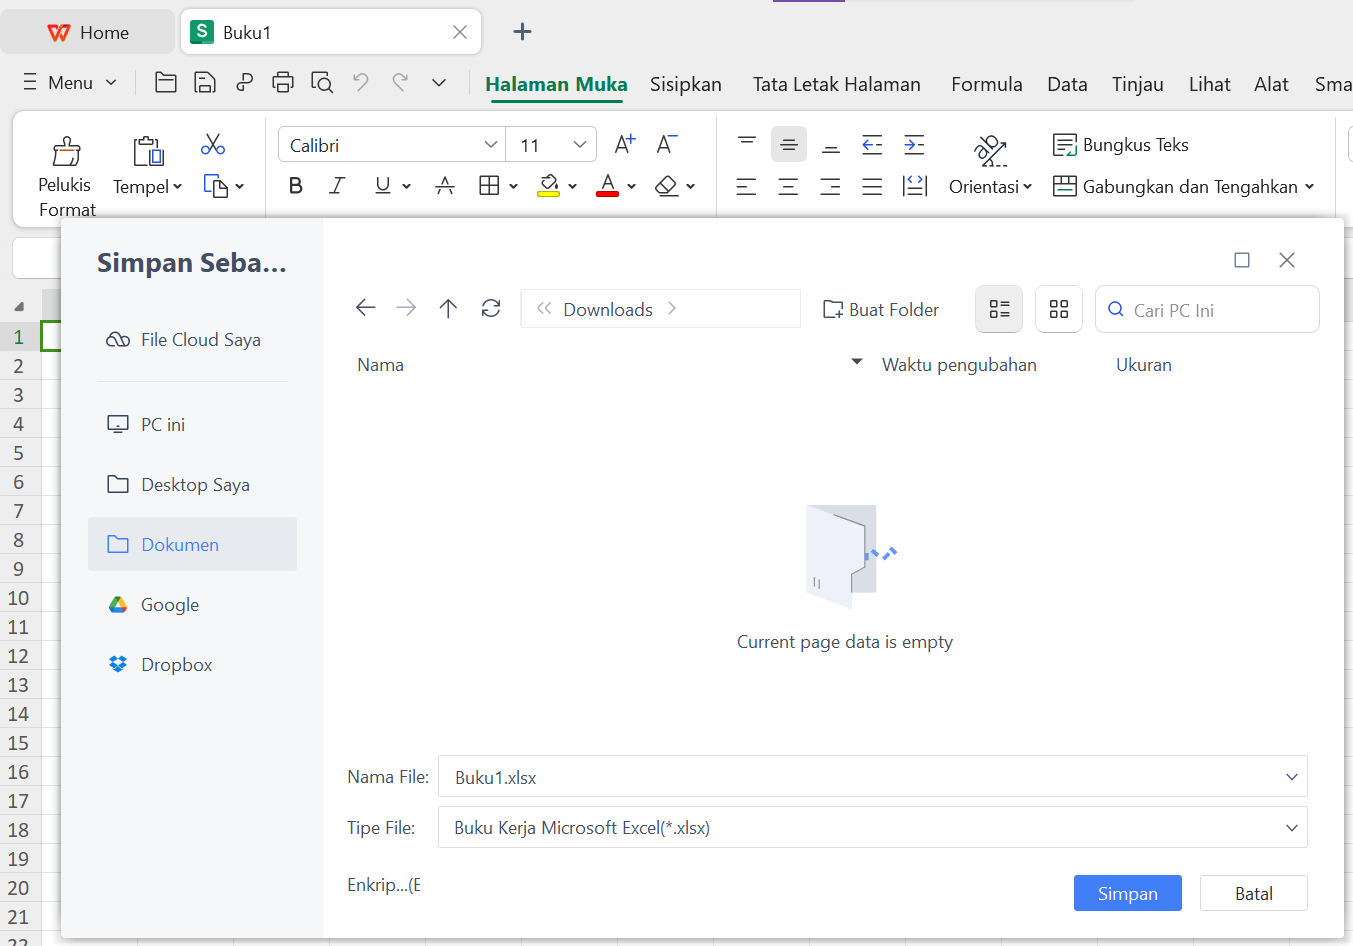1353x946 pixels.
Task: Apply strikethrough formatting
Action: click(444, 185)
